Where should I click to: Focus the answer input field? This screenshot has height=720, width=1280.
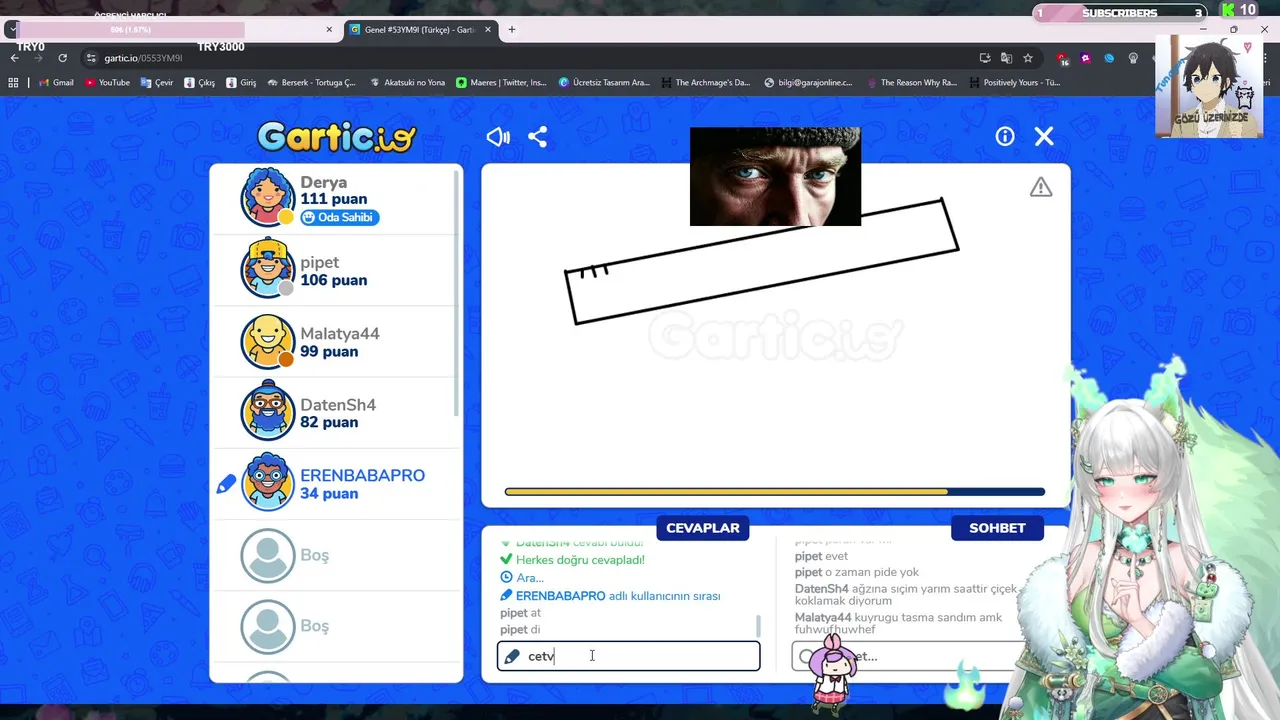coord(629,656)
